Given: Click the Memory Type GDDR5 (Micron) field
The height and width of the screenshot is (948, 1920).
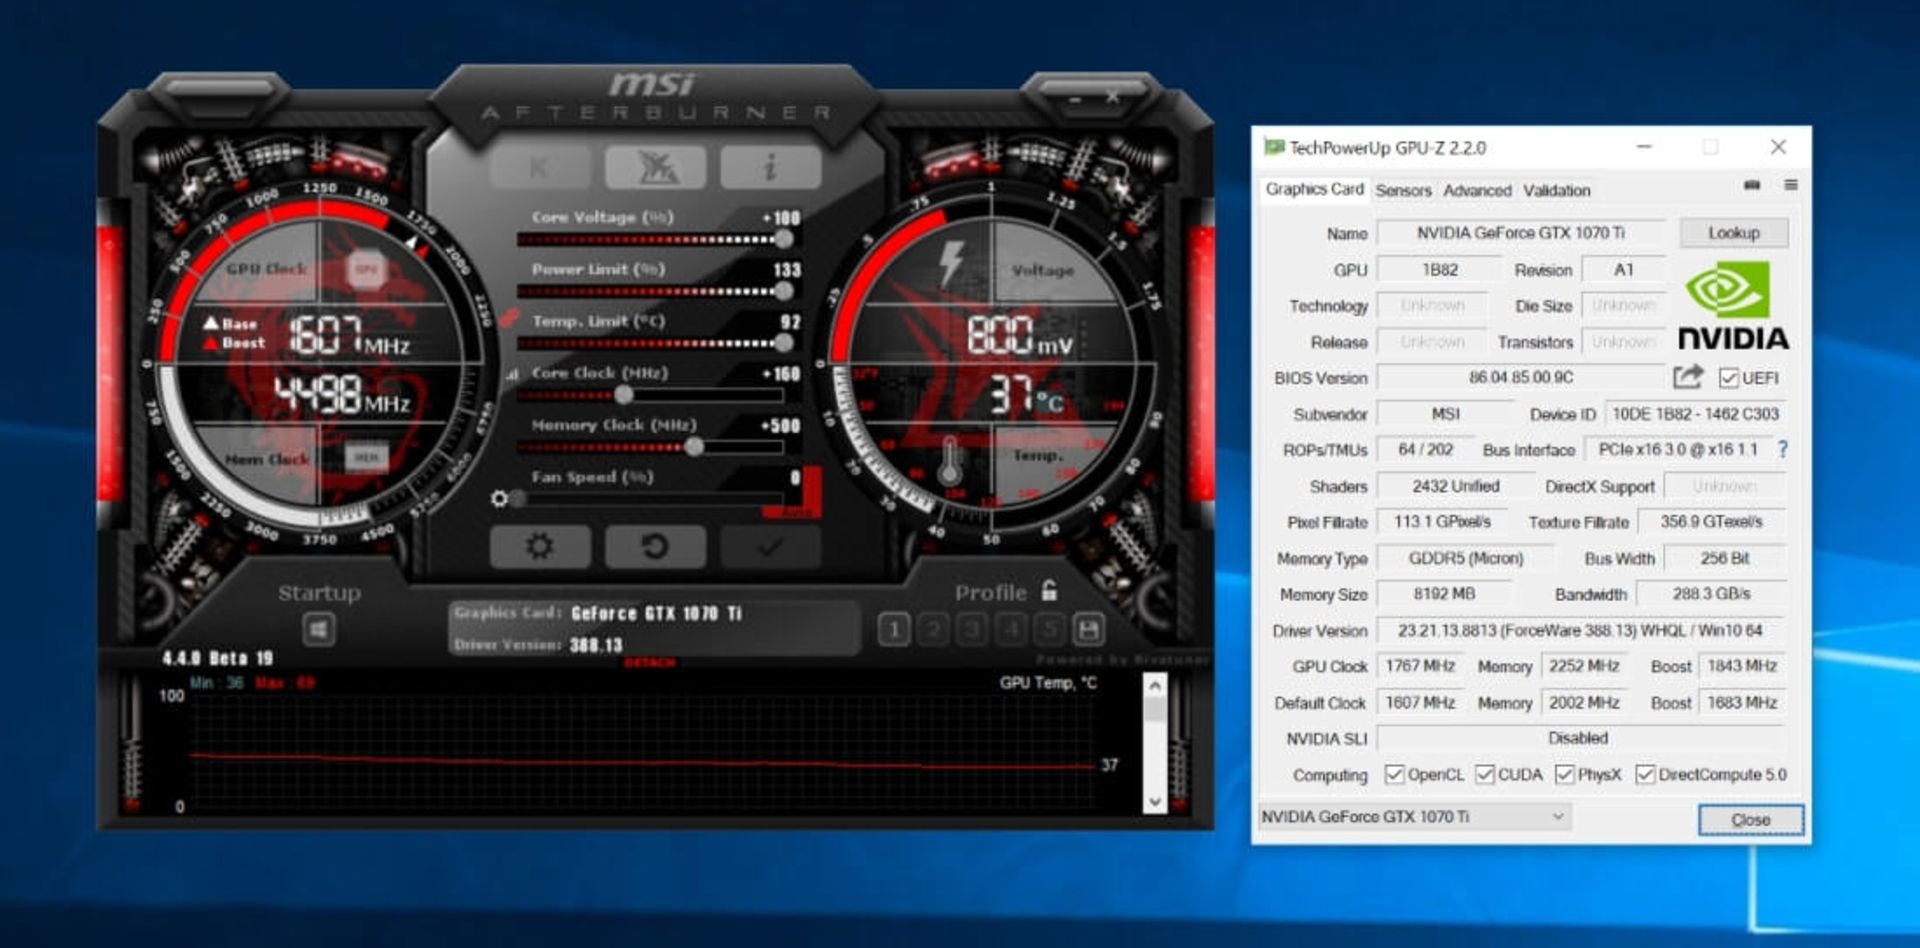Looking at the screenshot, I should point(1465,558).
